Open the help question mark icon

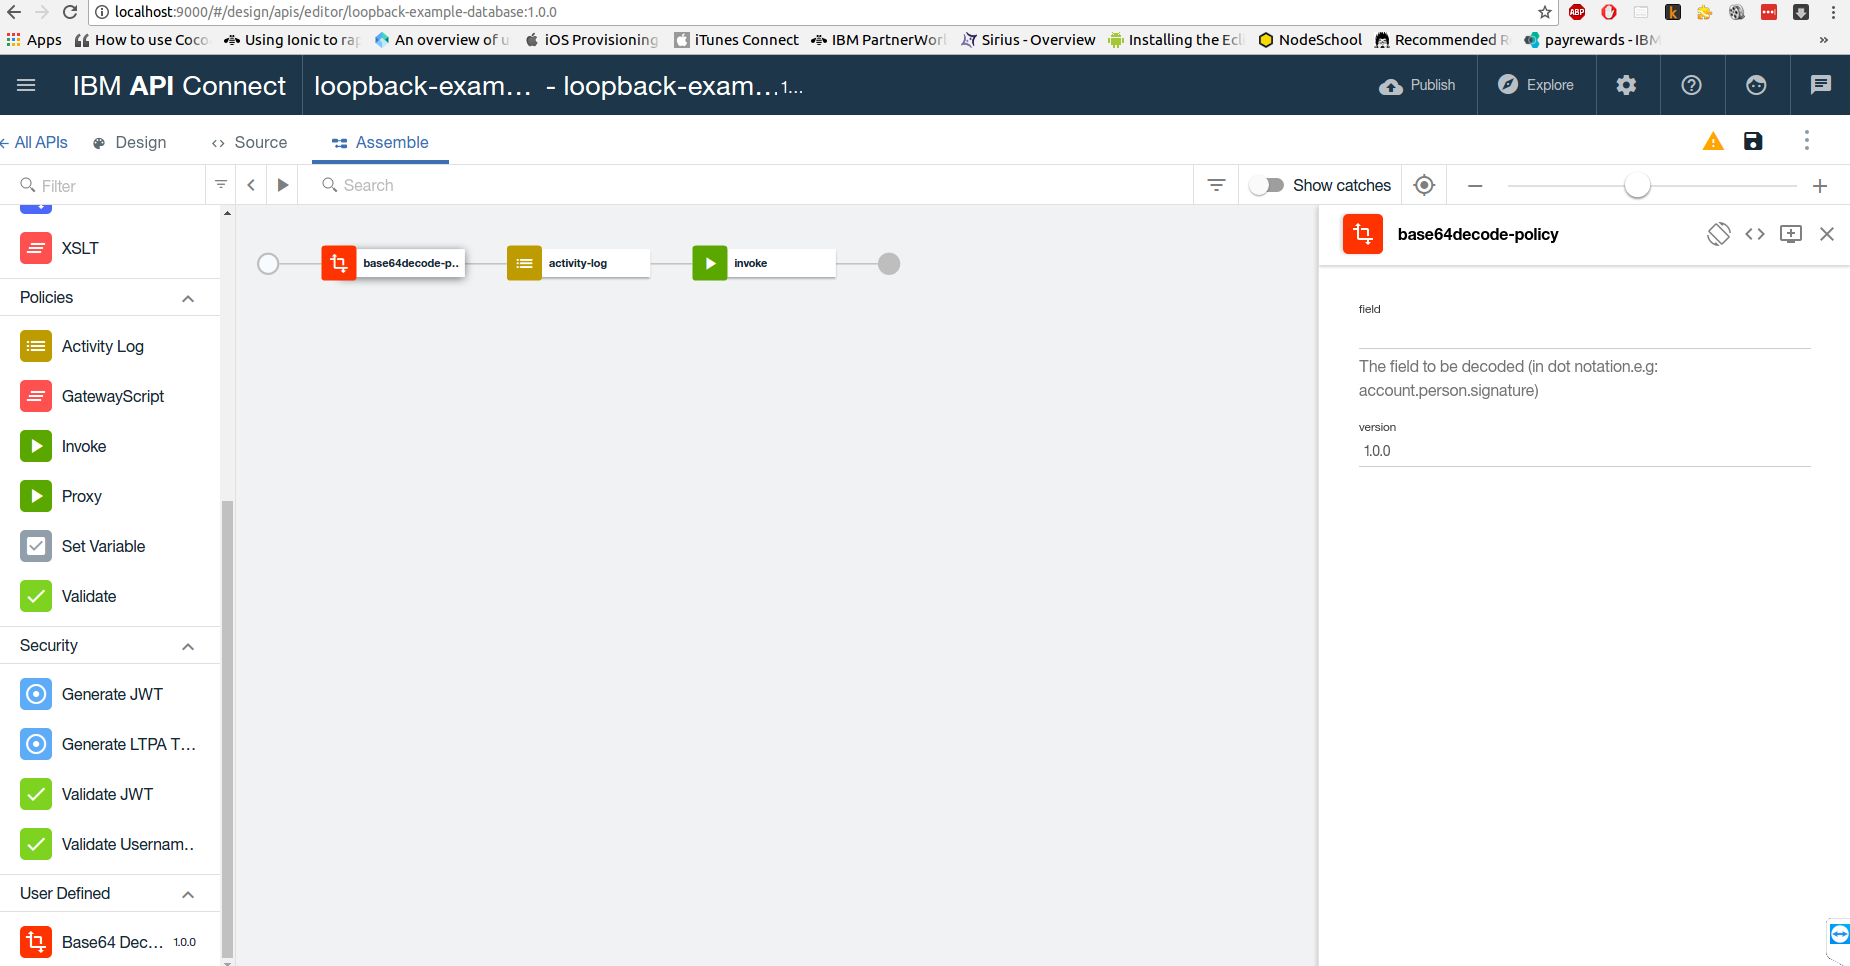[1692, 85]
